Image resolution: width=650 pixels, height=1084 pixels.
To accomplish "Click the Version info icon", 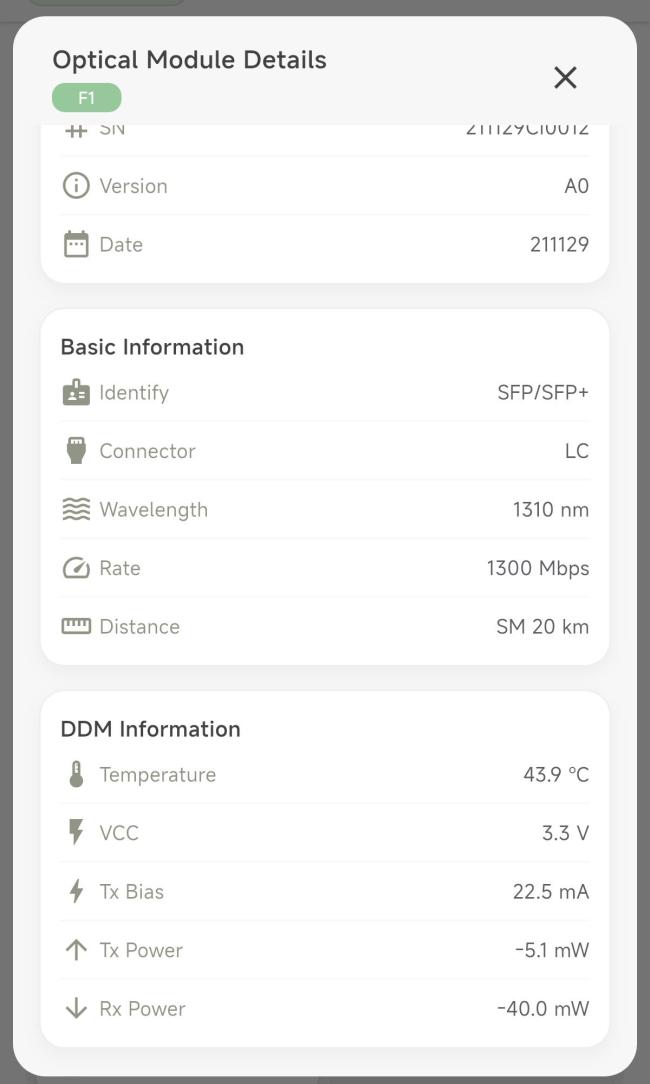I will point(76,186).
